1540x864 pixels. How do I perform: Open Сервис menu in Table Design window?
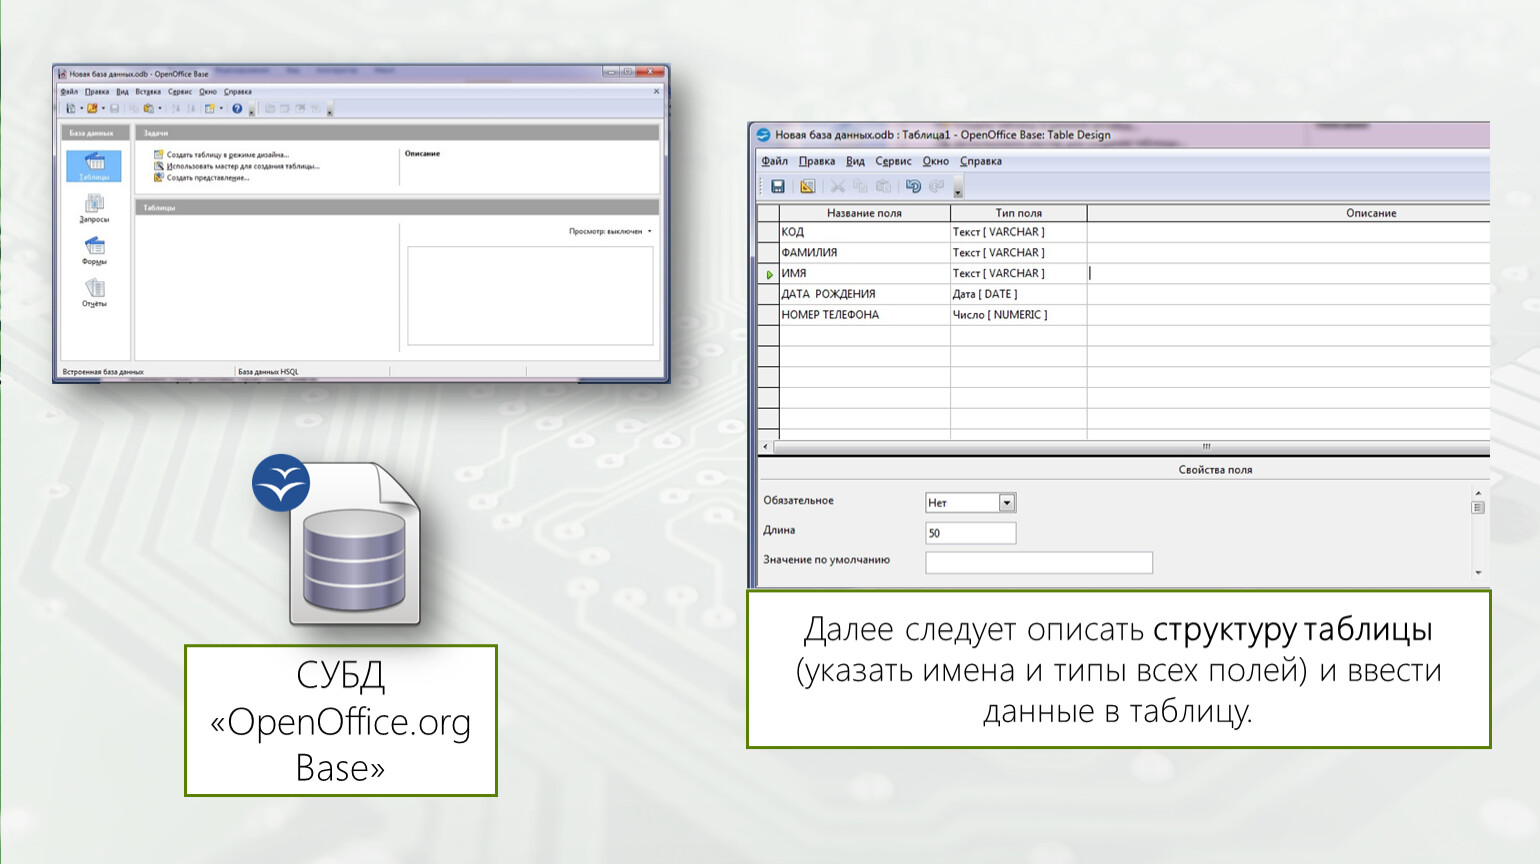893,161
